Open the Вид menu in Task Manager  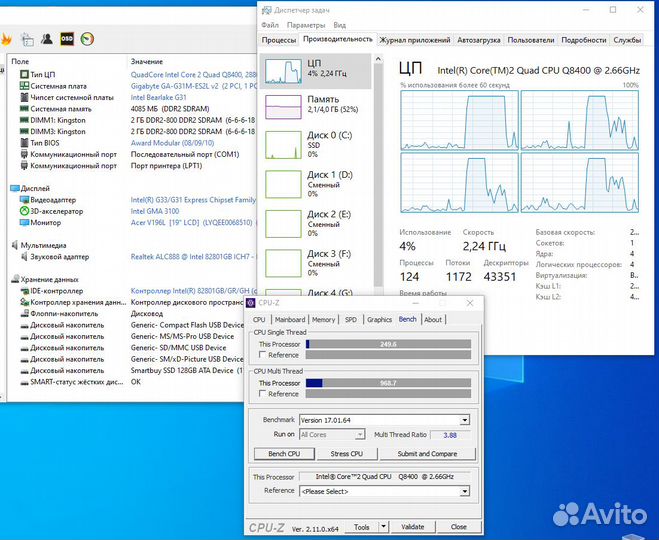pos(340,25)
